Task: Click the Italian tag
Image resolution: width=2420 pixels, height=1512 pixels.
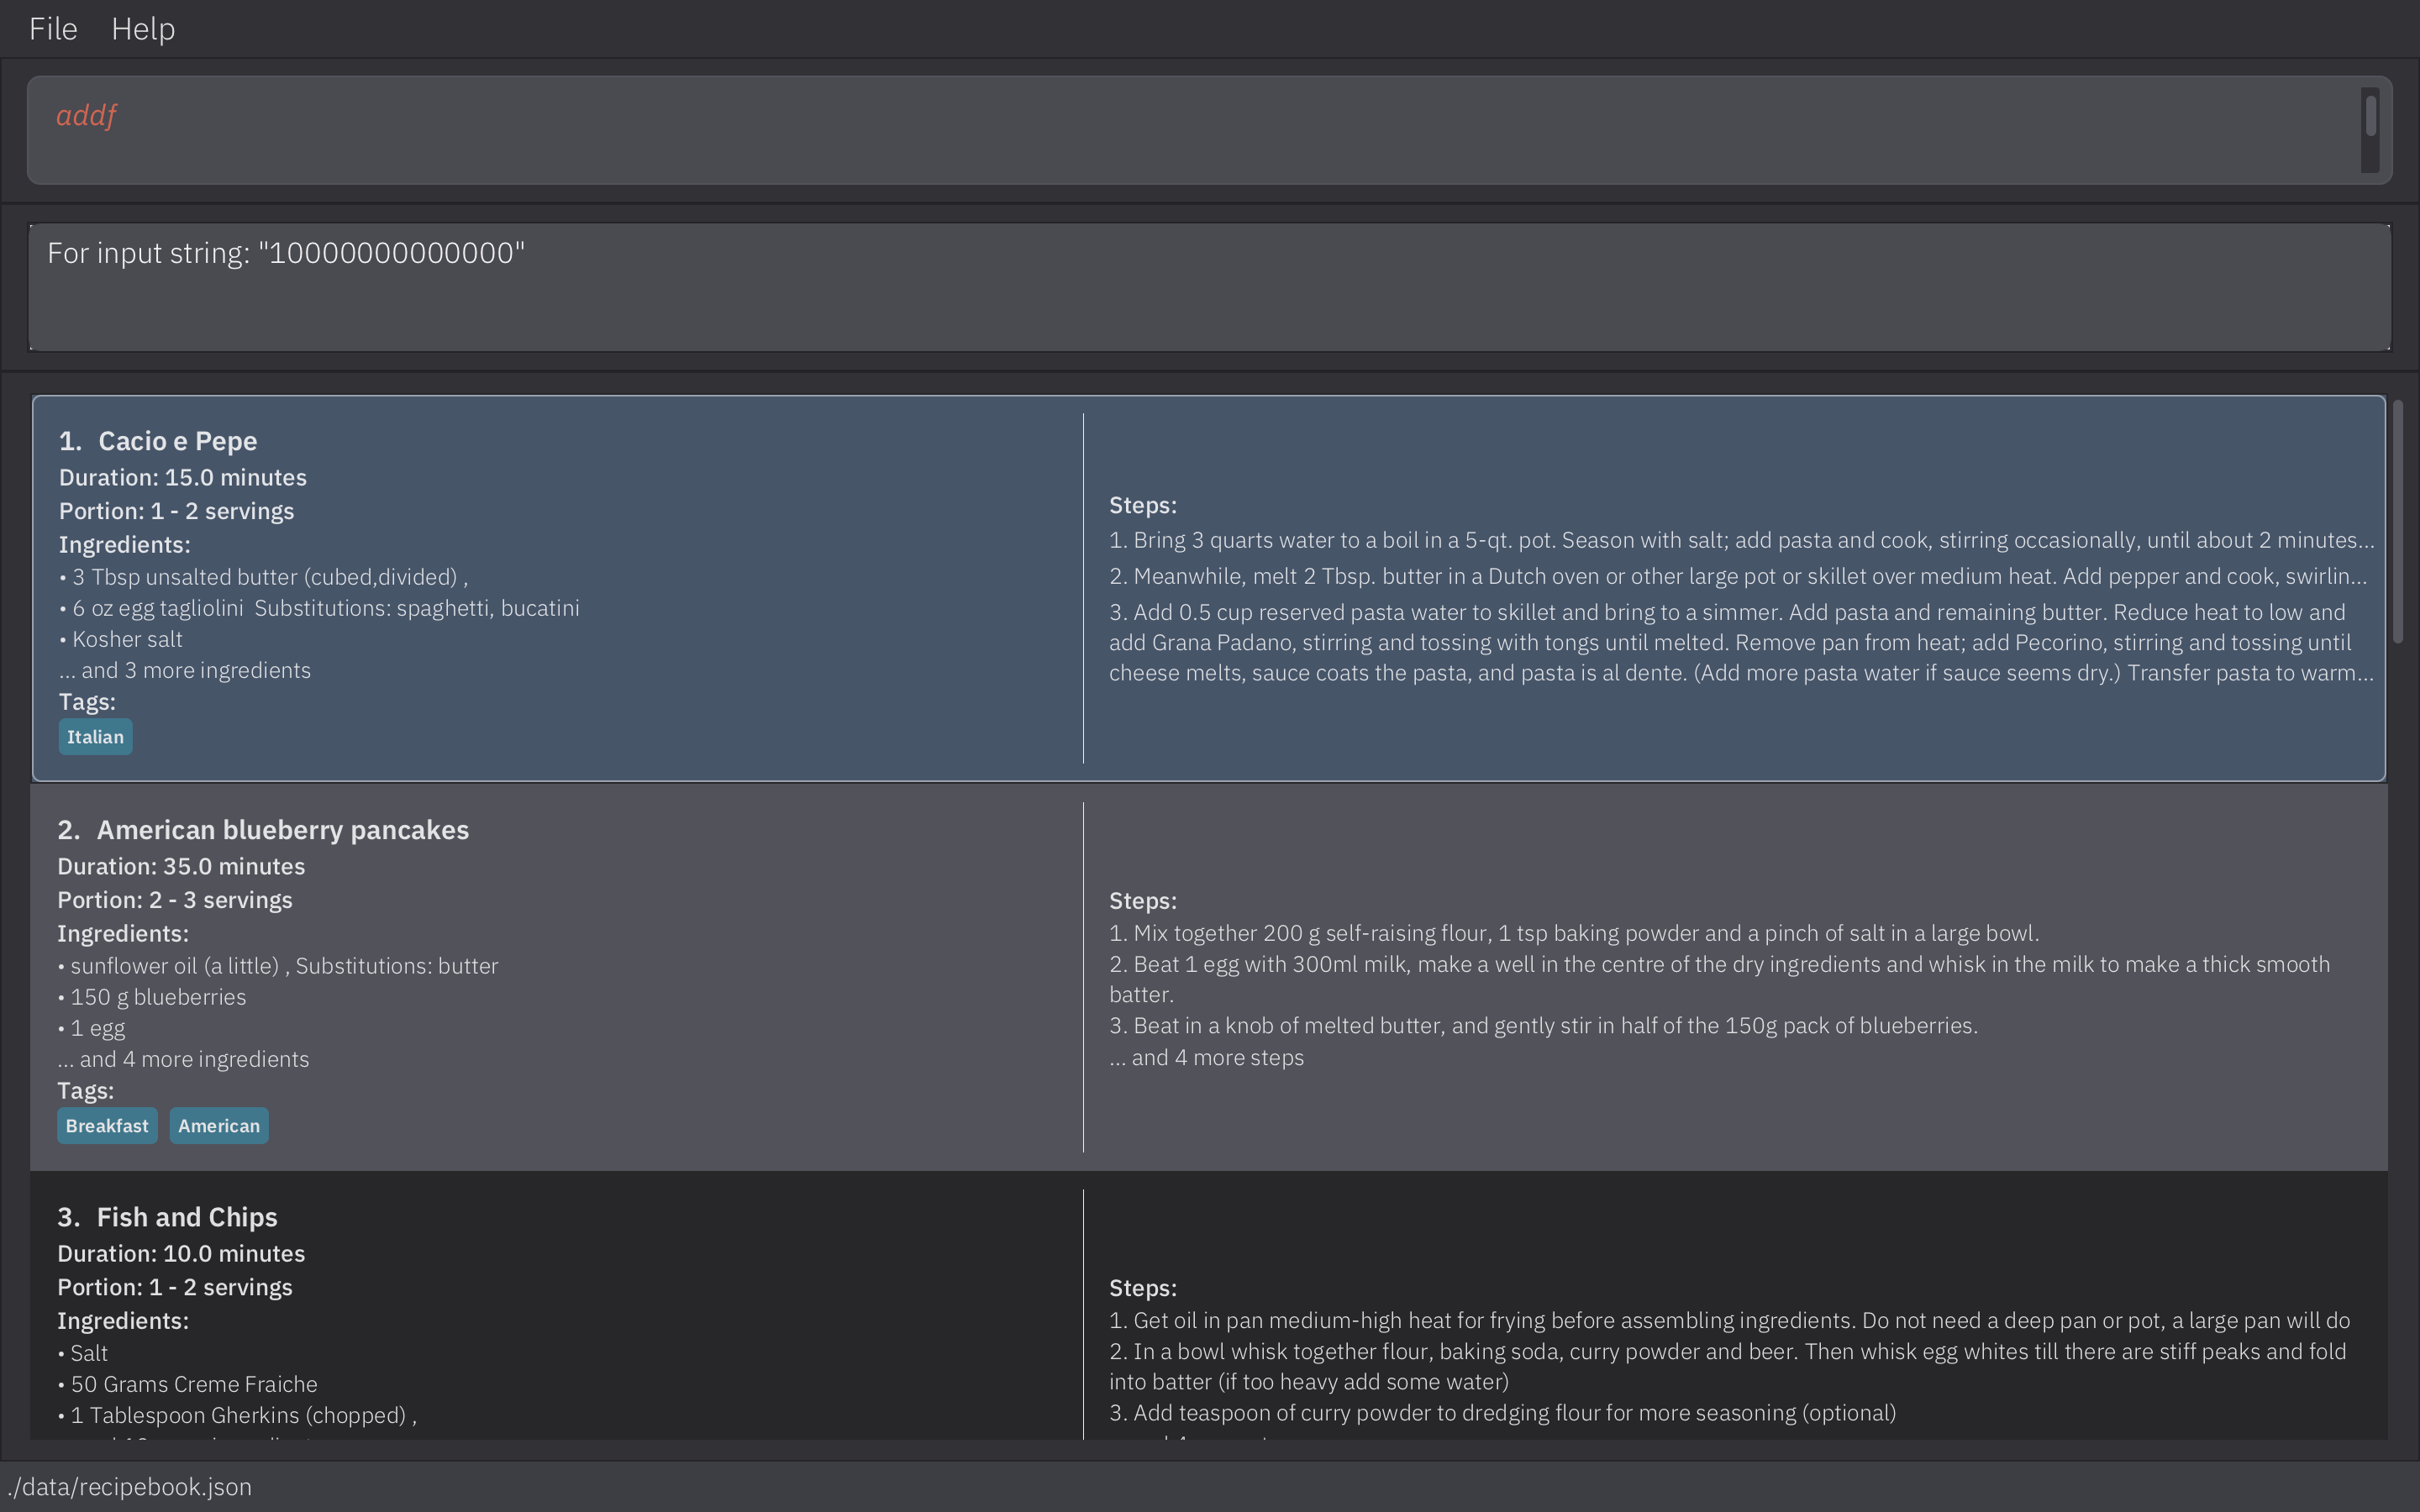Action: [x=95, y=737]
